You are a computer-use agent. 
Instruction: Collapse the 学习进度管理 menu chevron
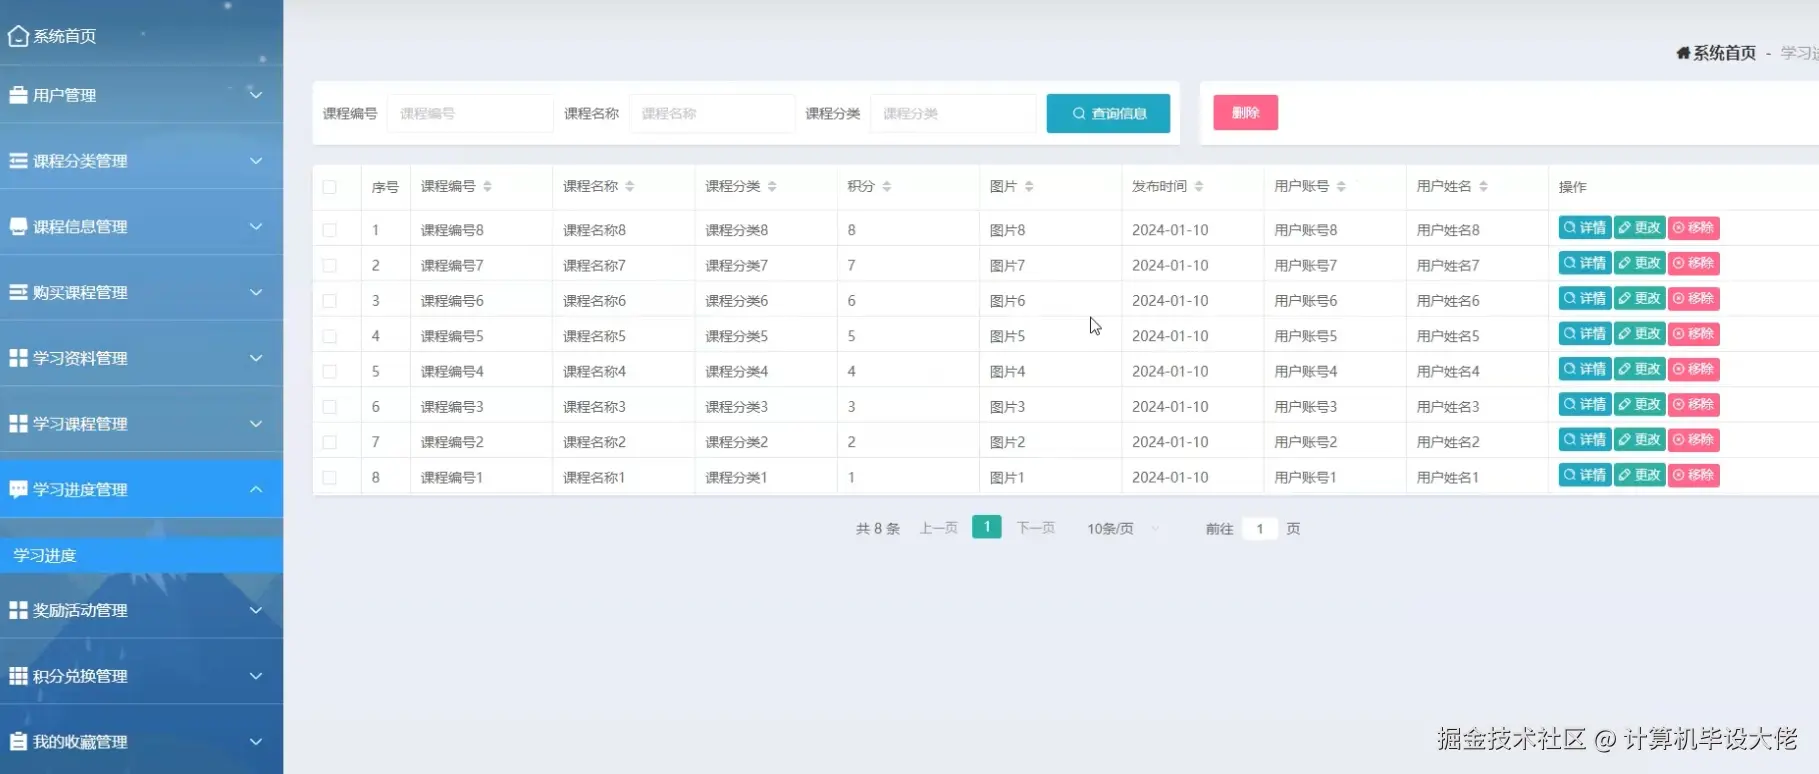coord(256,489)
